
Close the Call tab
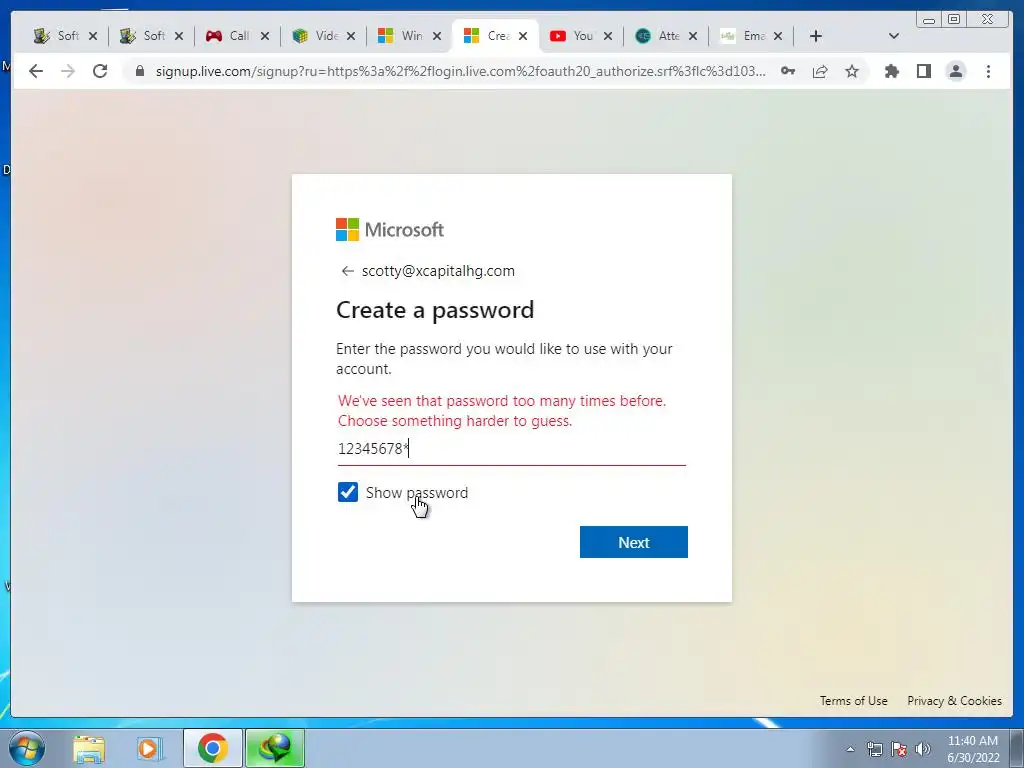(264, 36)
